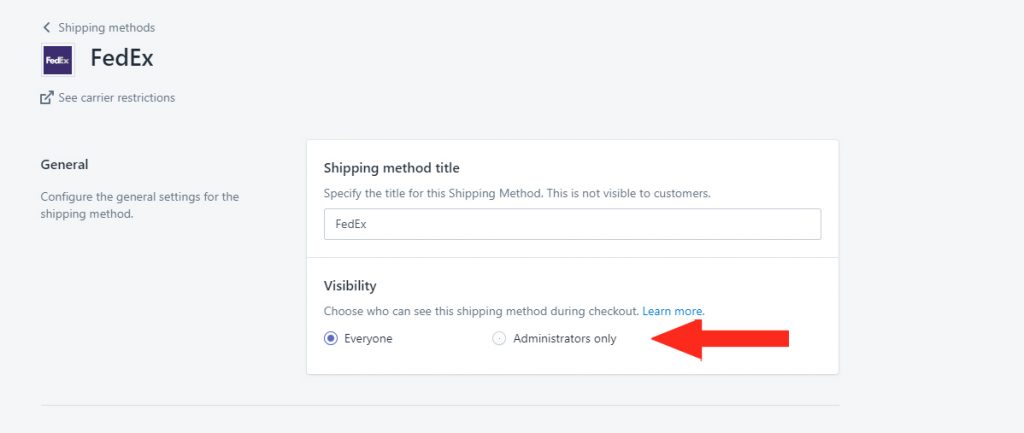Click the FedEx page title

(x=121, y=58)
